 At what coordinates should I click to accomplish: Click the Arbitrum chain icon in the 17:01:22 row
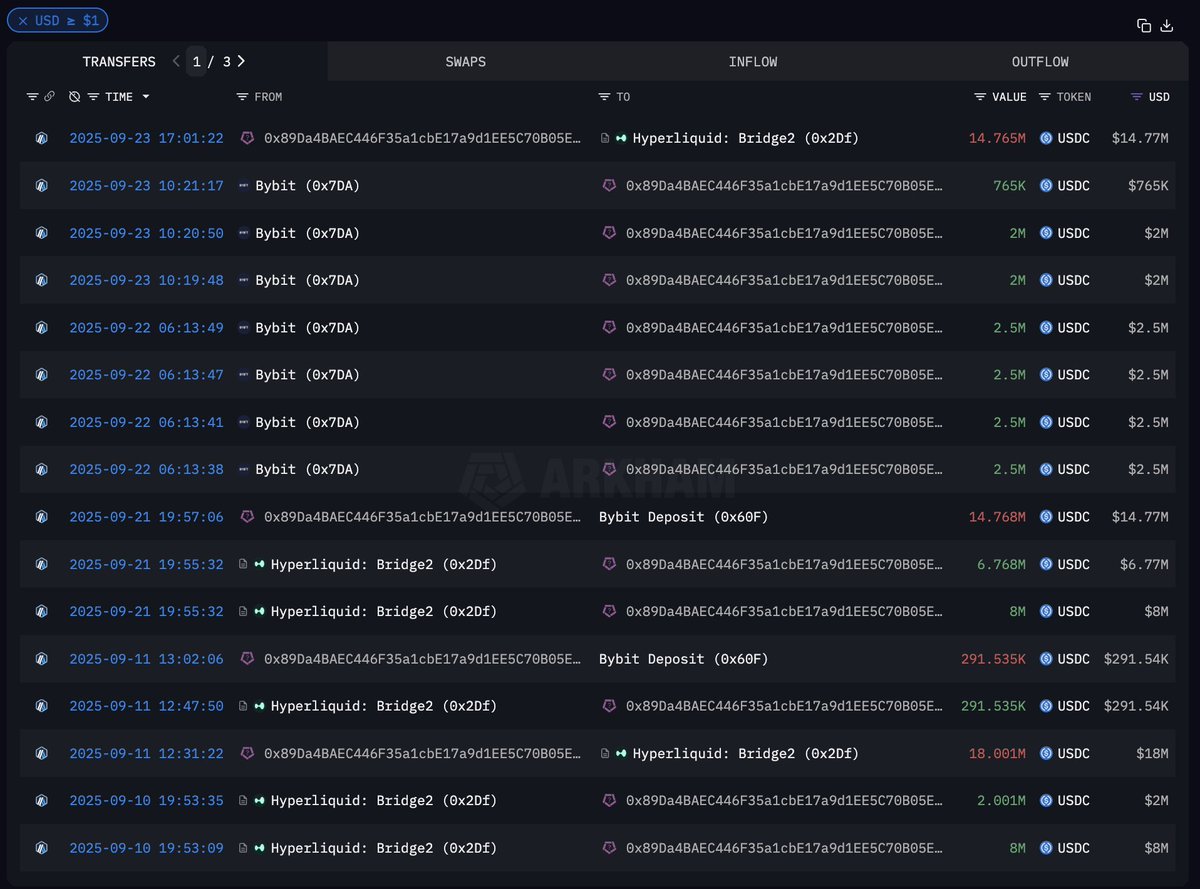tap(41, 138)
